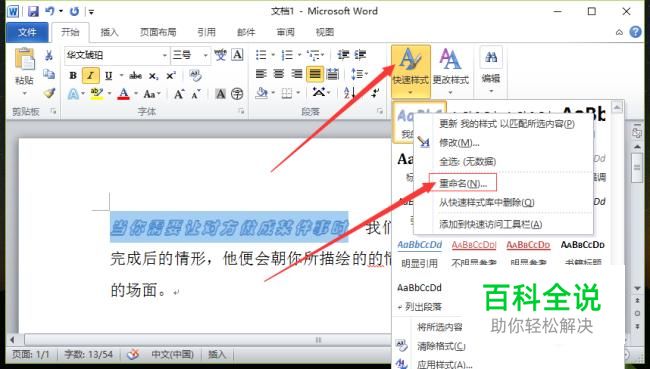The width and height of the screenshot is (650, 369).
Task: Open Font dialog launcher in 字体 group
Action: 241,111
